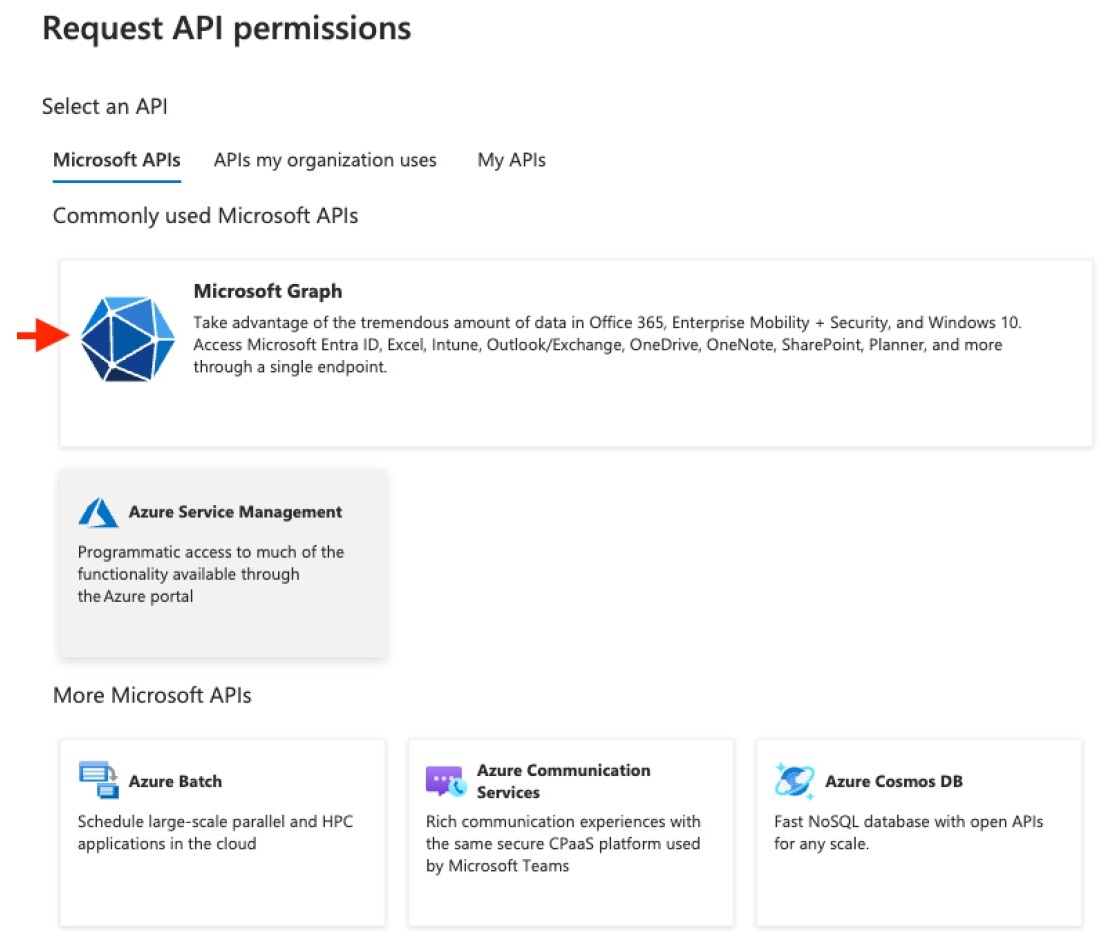
Task: Click the Azure Service Management logo icon
Action: point(98,513)
